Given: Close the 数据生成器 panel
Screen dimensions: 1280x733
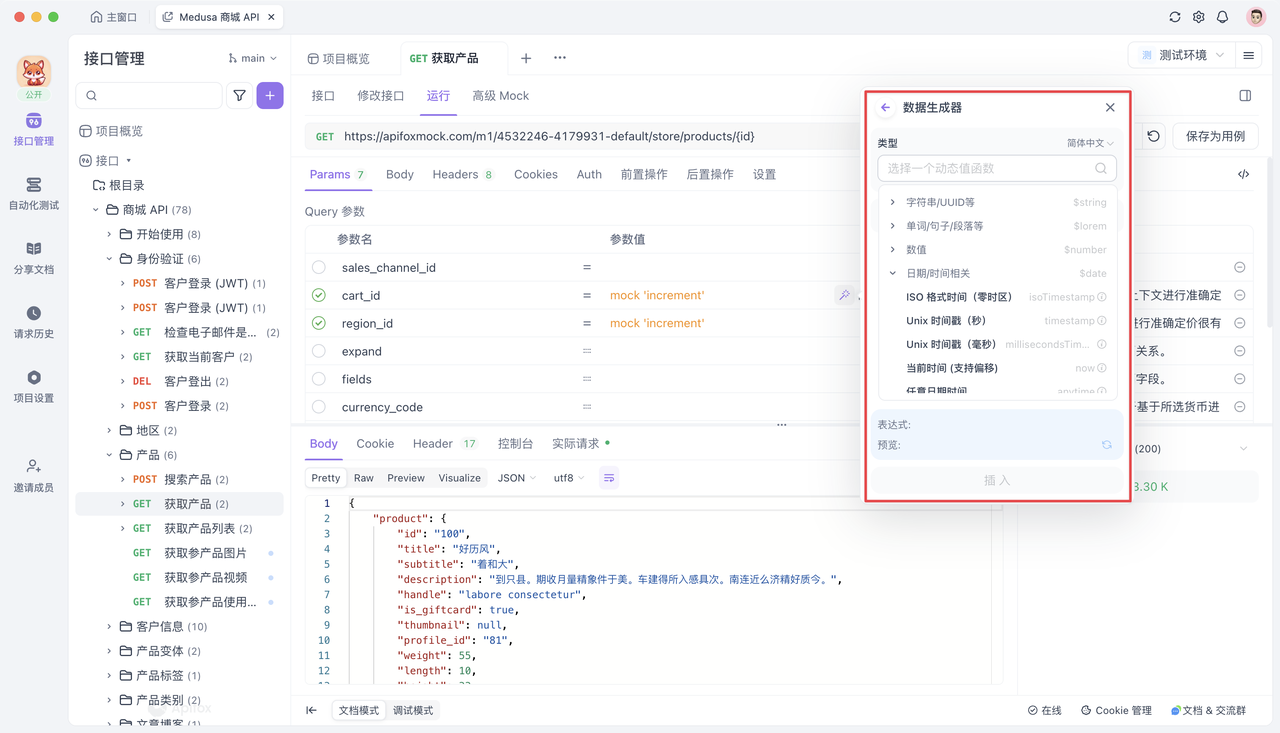Looking at the screenshot, I should [x=1110, y=107].
